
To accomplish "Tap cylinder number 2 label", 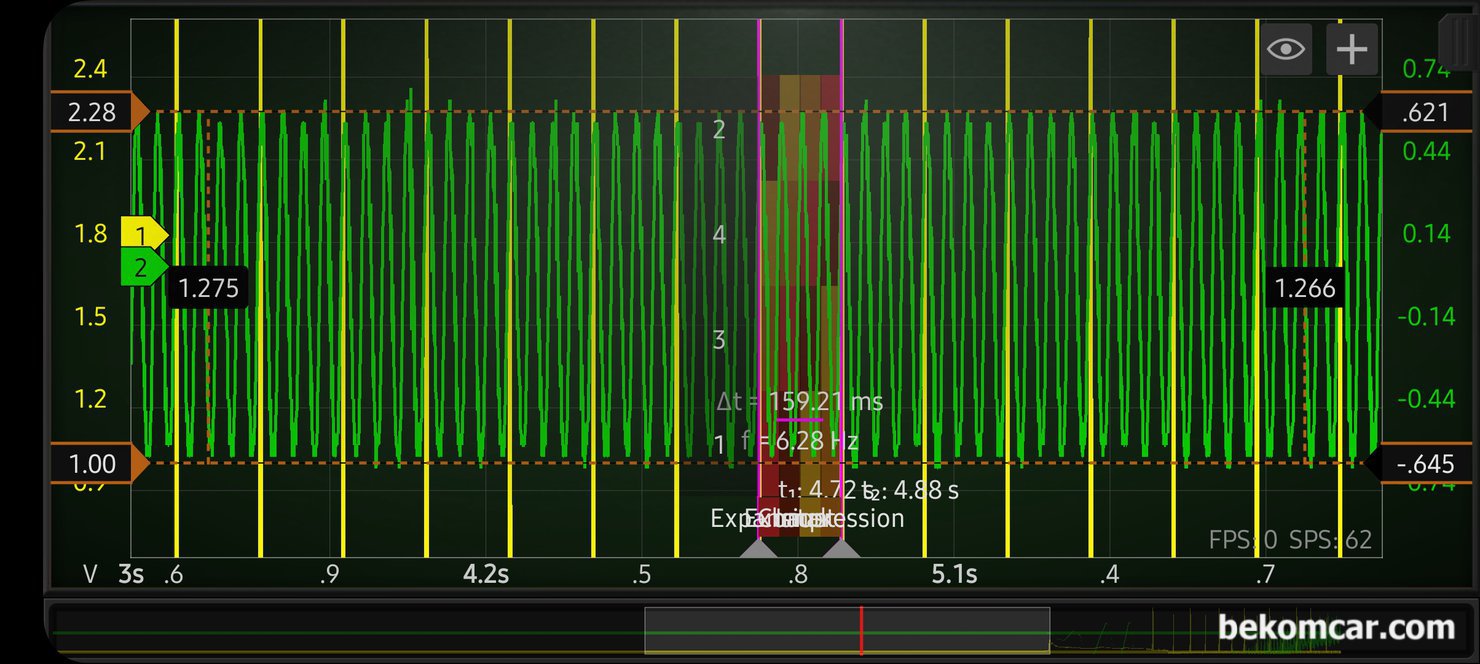I will [719, 129].
